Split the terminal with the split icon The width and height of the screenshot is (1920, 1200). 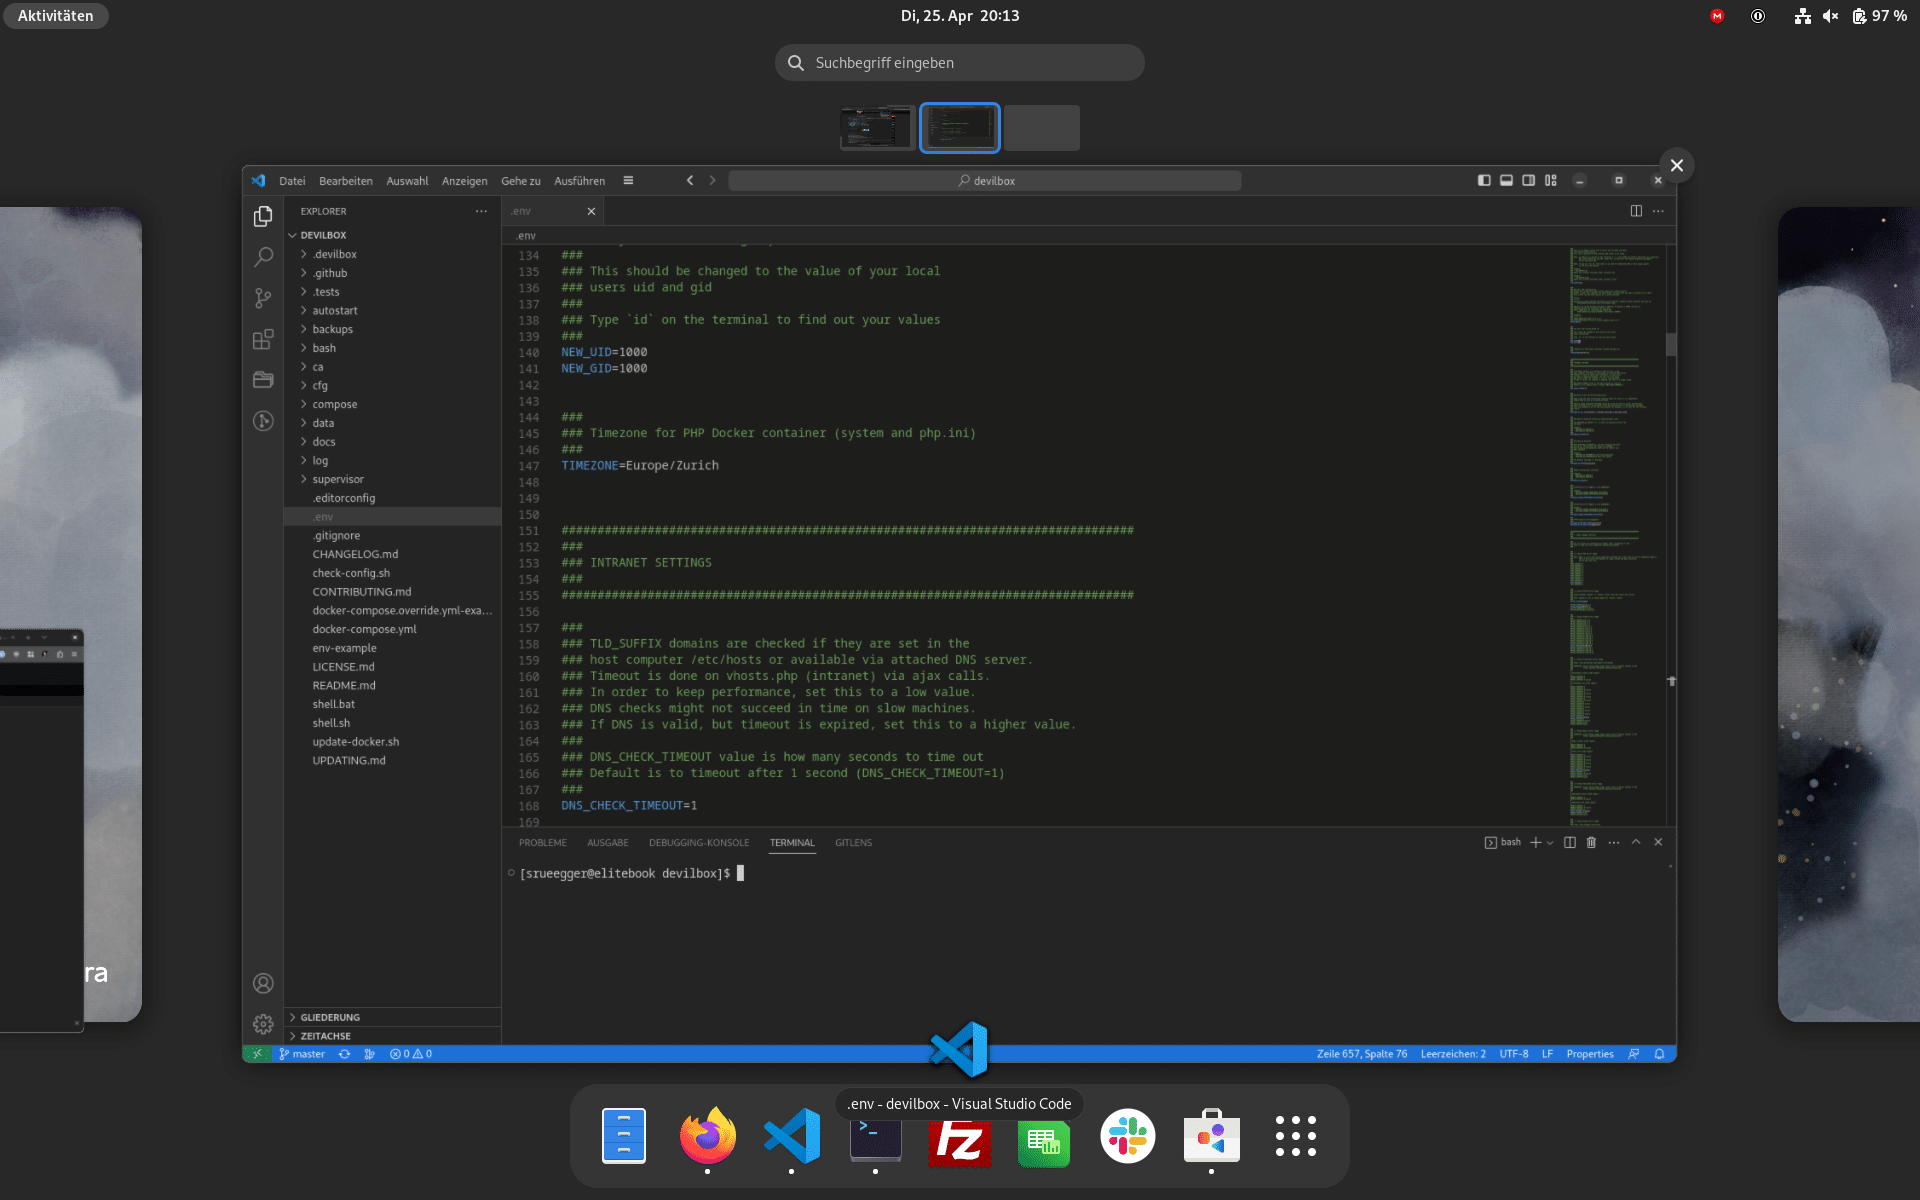click(x=1570, y=842)
